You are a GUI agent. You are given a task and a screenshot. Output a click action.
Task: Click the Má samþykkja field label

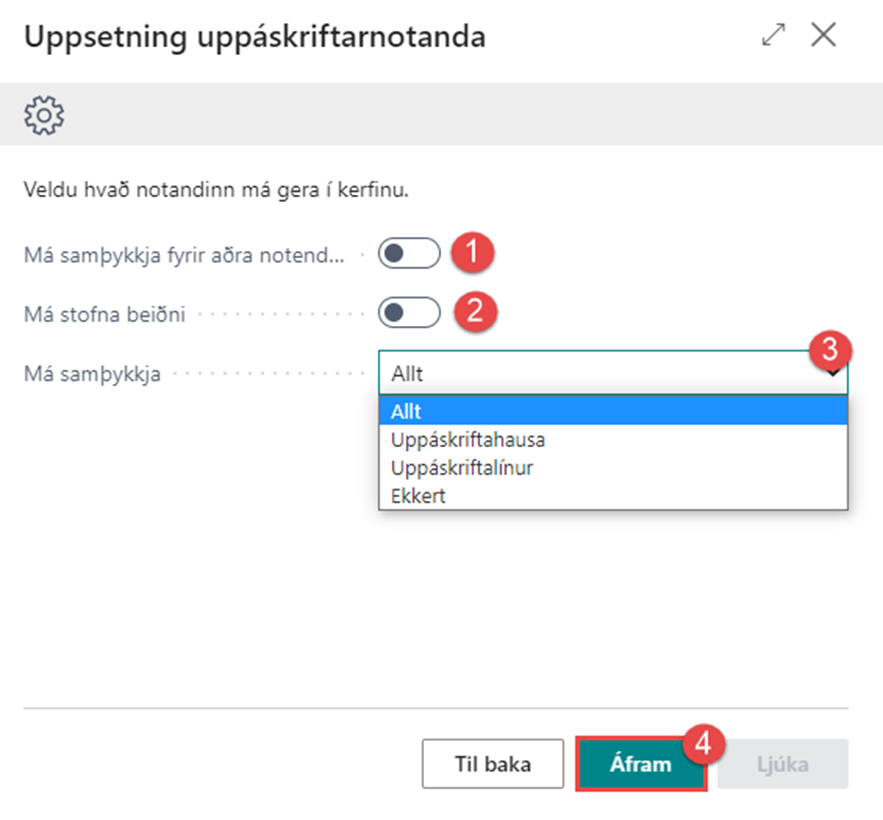click(92, 375)
